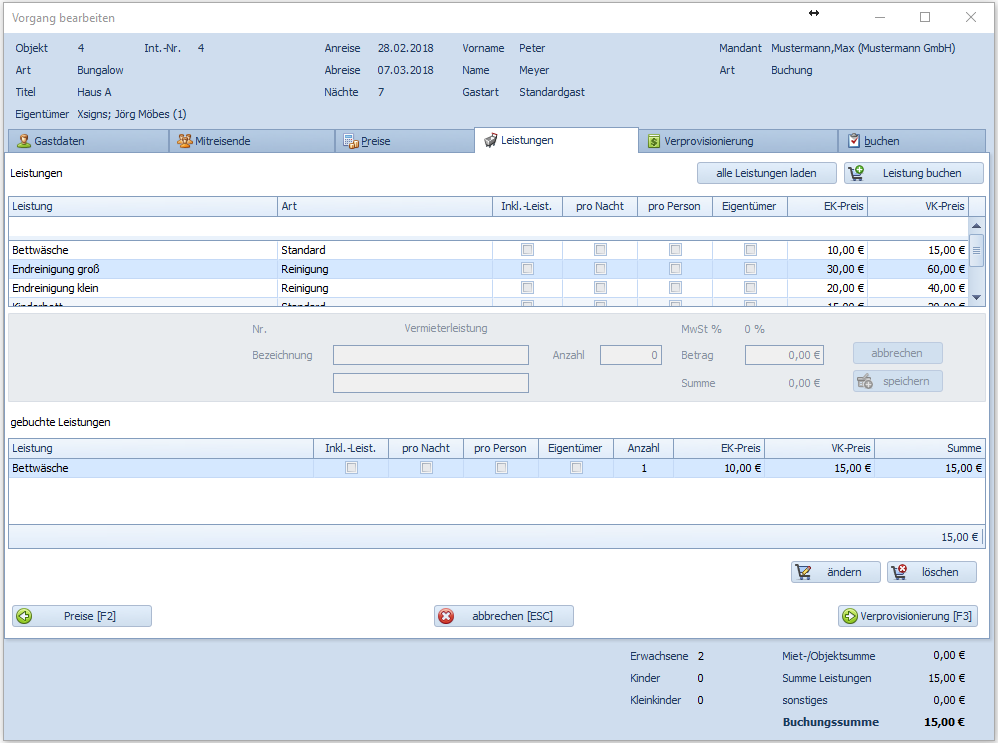Click the Preise calculator icon
The width and height of the screenshot is (998, 743).
(351, 141)
